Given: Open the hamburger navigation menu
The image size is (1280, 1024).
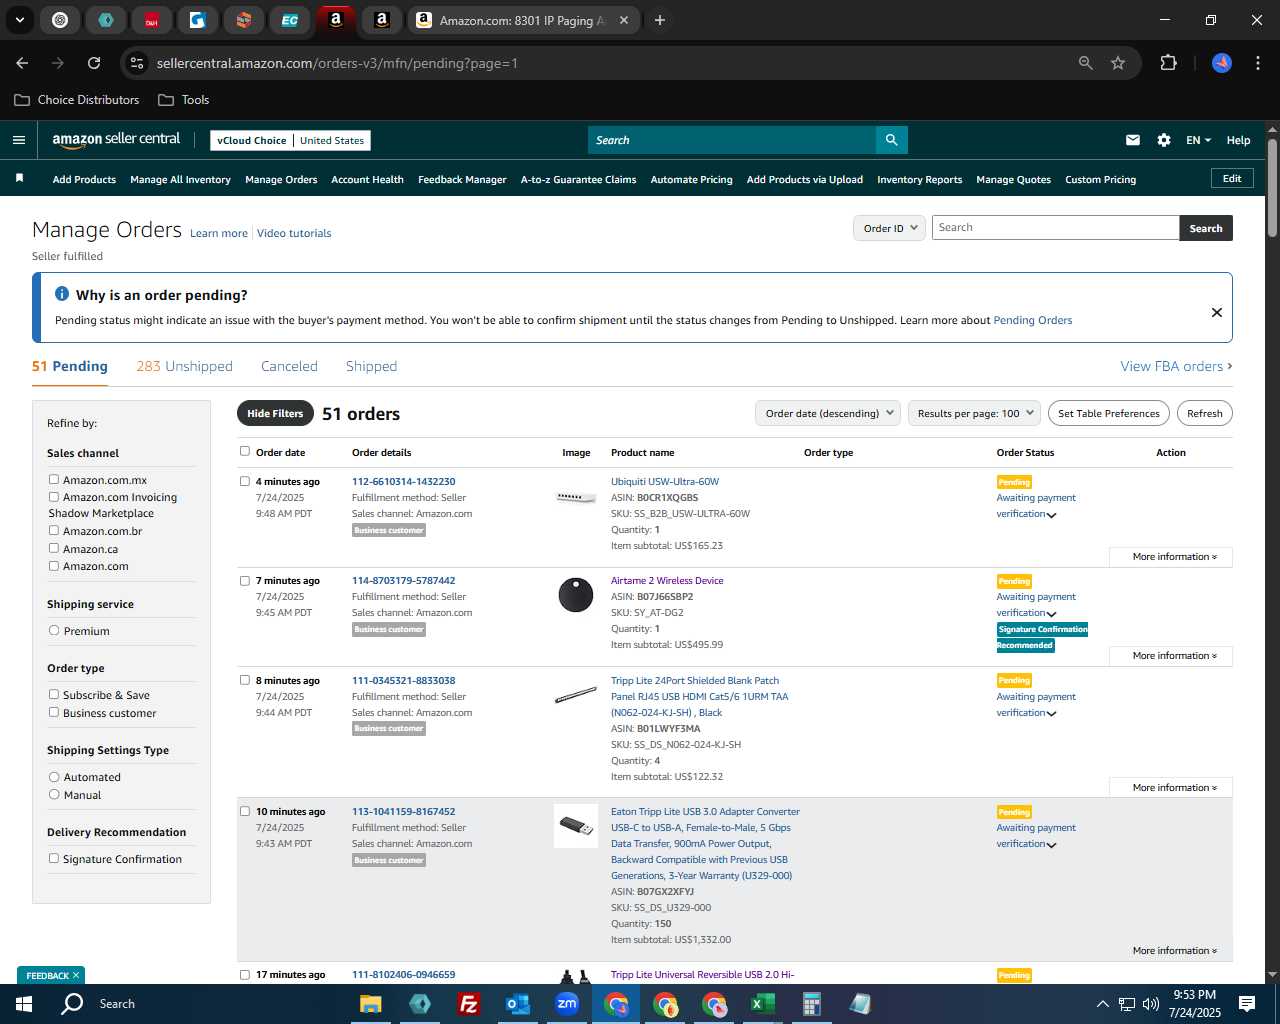Looking at the screenshot, I should pyautogui.click(x=18, y=140).
